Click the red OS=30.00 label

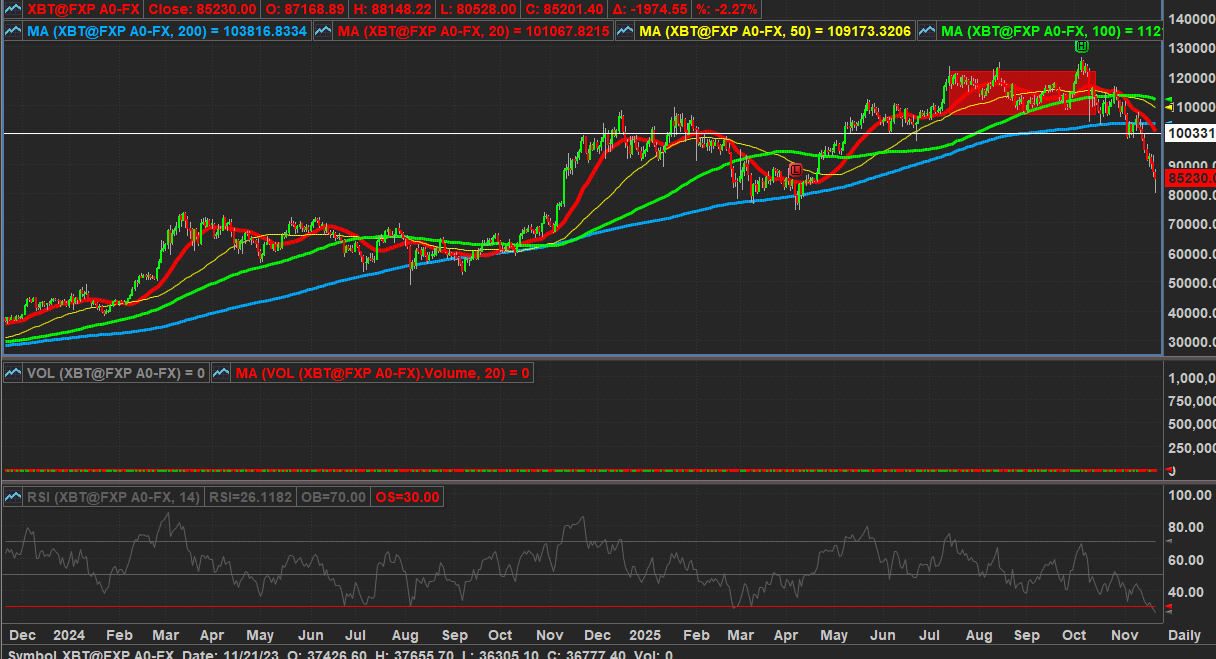[406, 497]
